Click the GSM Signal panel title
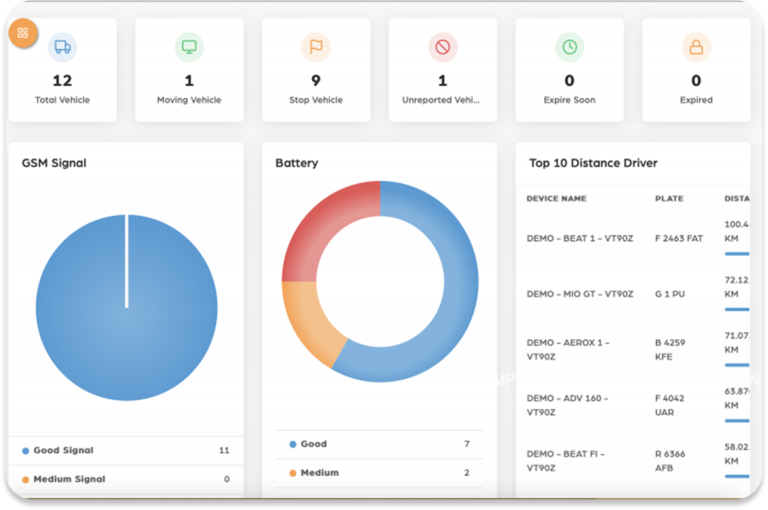The image size is (768, 510). (54, 163)
